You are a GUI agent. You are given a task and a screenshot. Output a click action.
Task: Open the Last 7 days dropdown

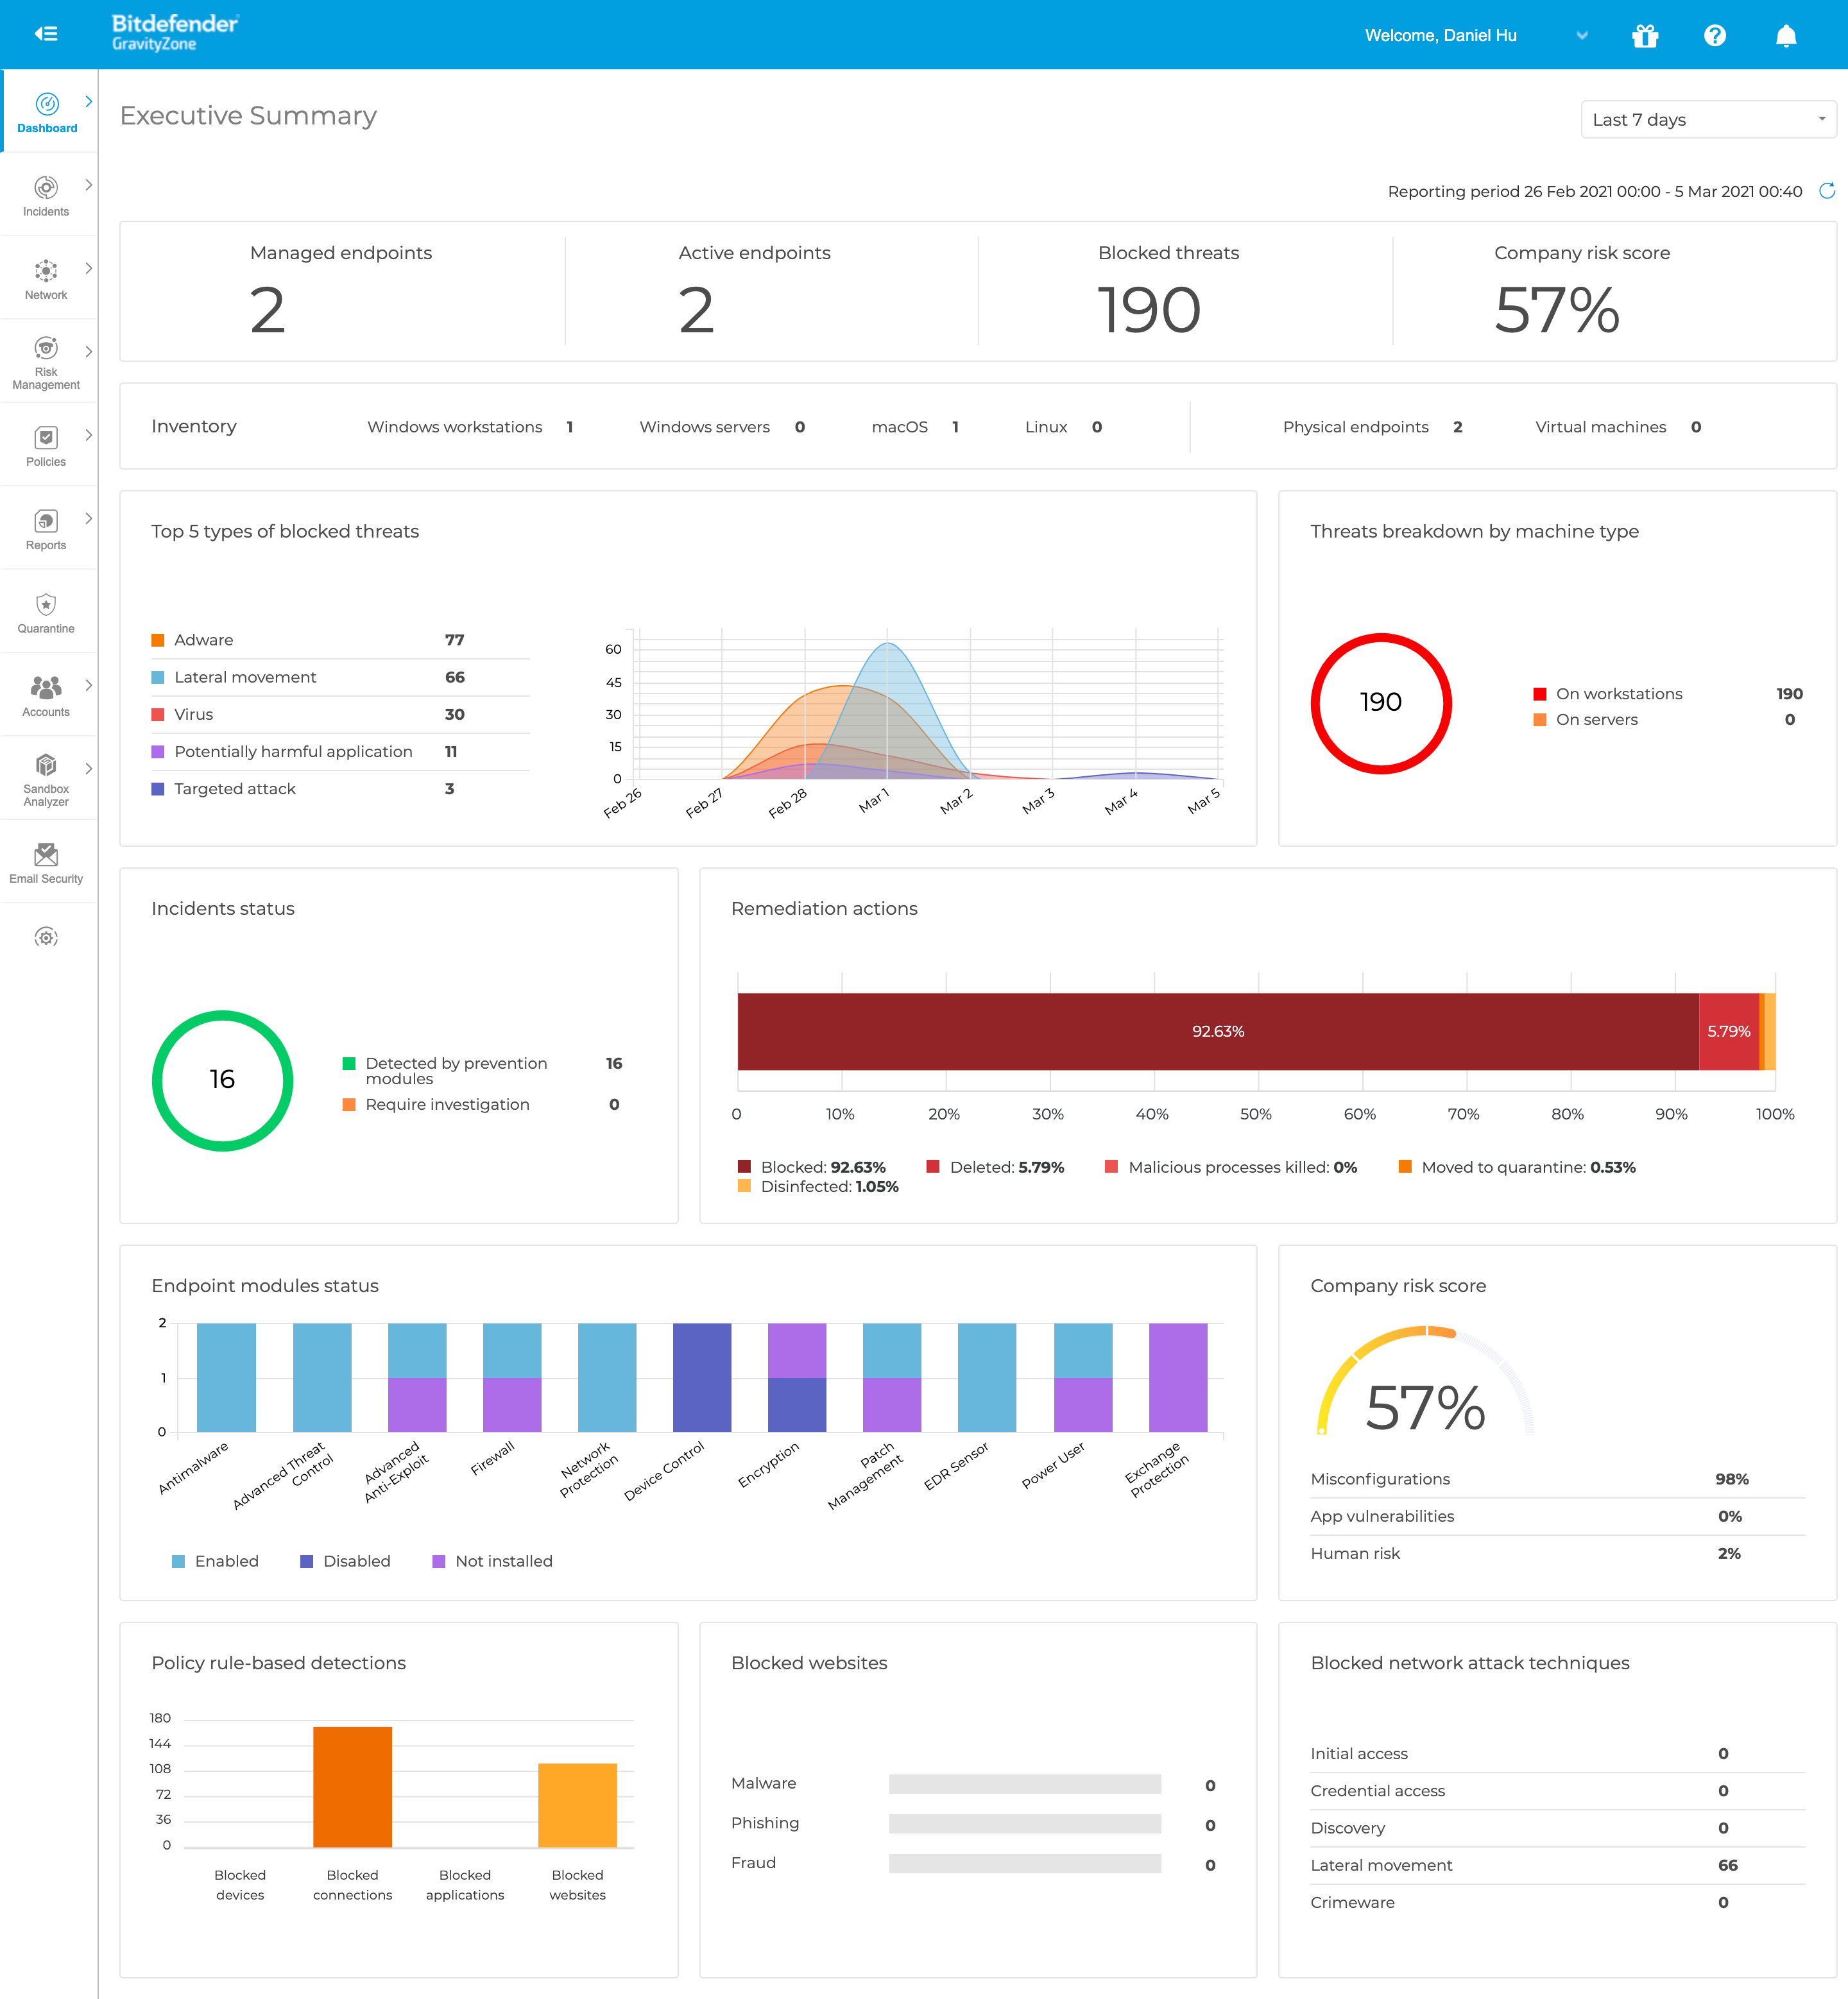(1708, 120)
